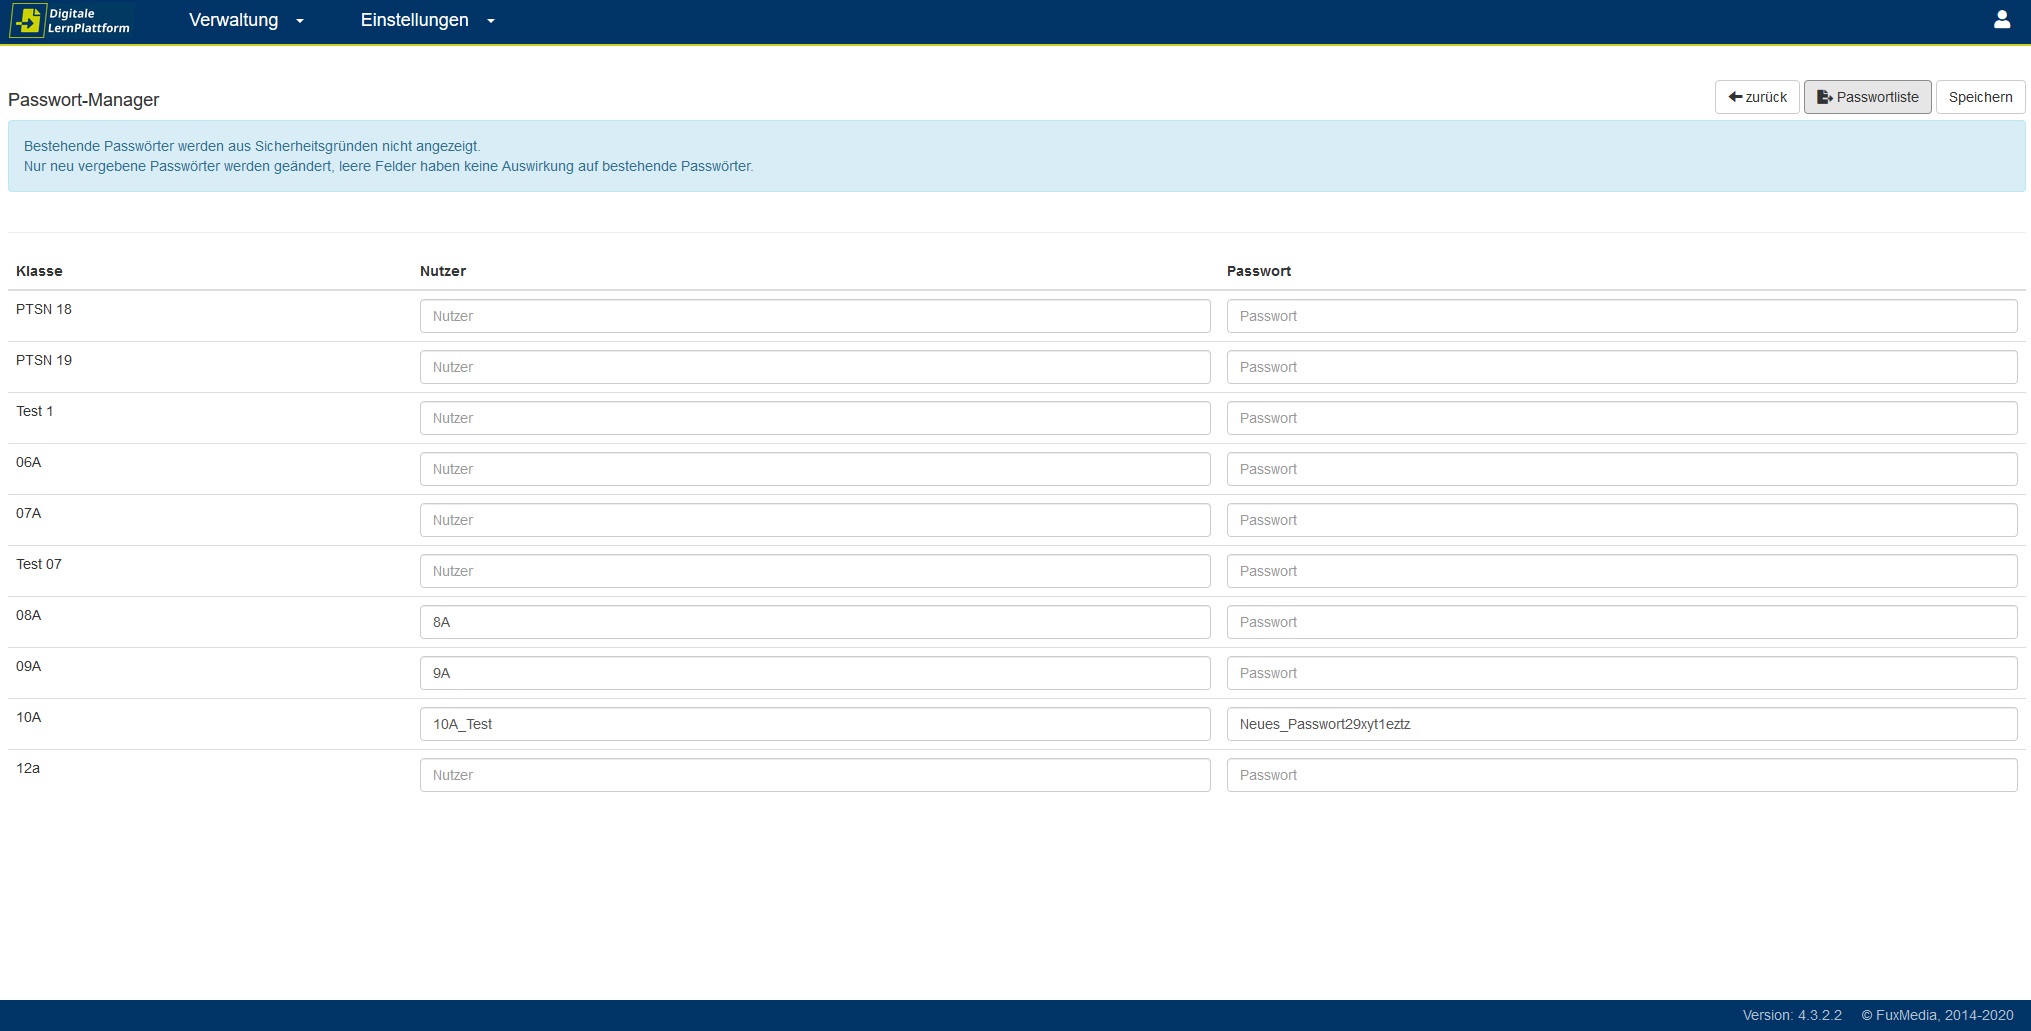Focus the Passwort field for 08A
The height and width of the screenshot is (1031, 2031).
(1622, 622)
